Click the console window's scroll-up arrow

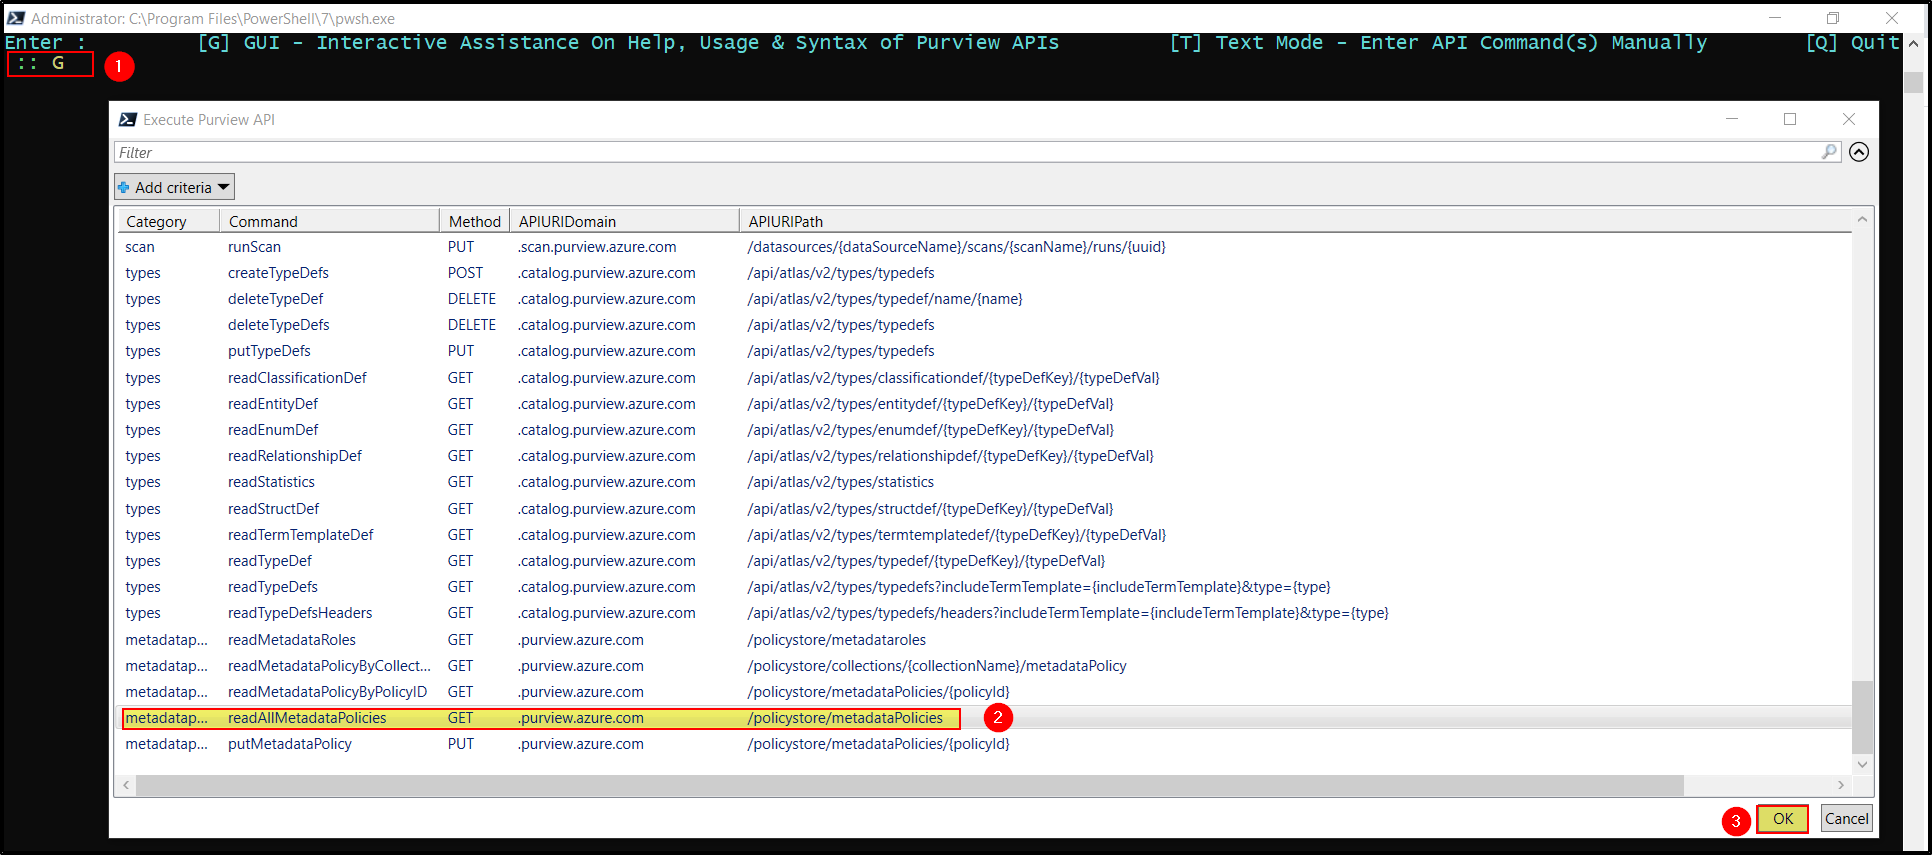(1913, 44)
